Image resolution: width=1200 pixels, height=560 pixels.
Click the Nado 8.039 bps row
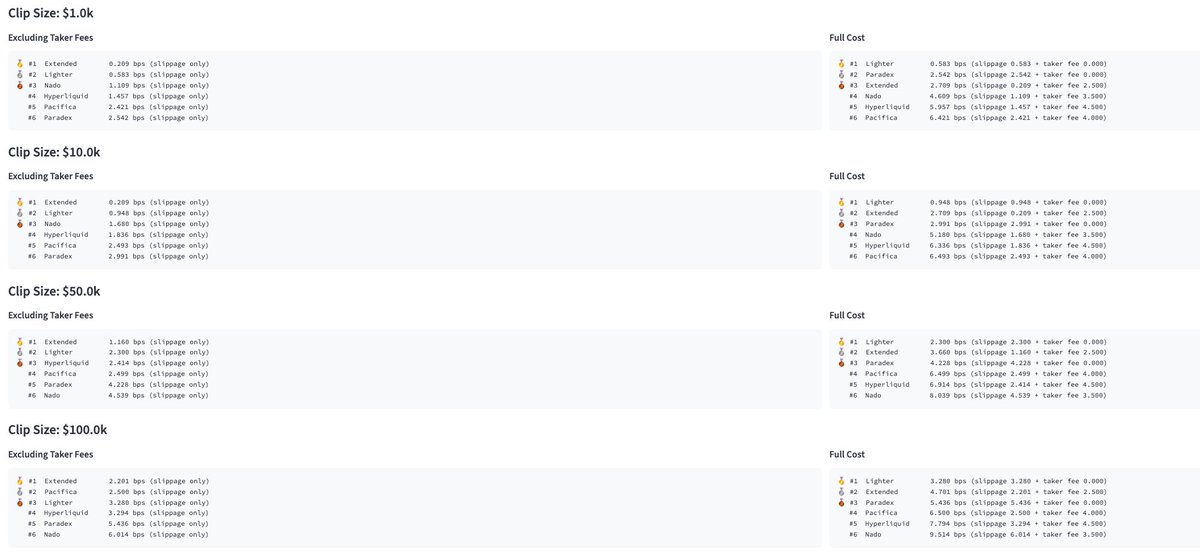tap(977, 396)
